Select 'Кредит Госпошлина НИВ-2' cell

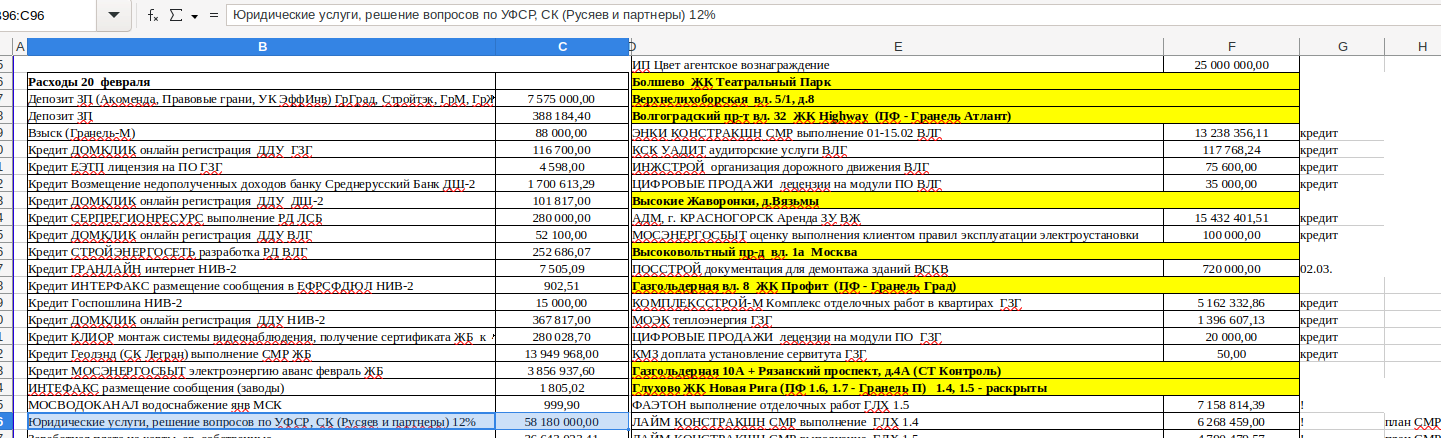pos(261,303)
